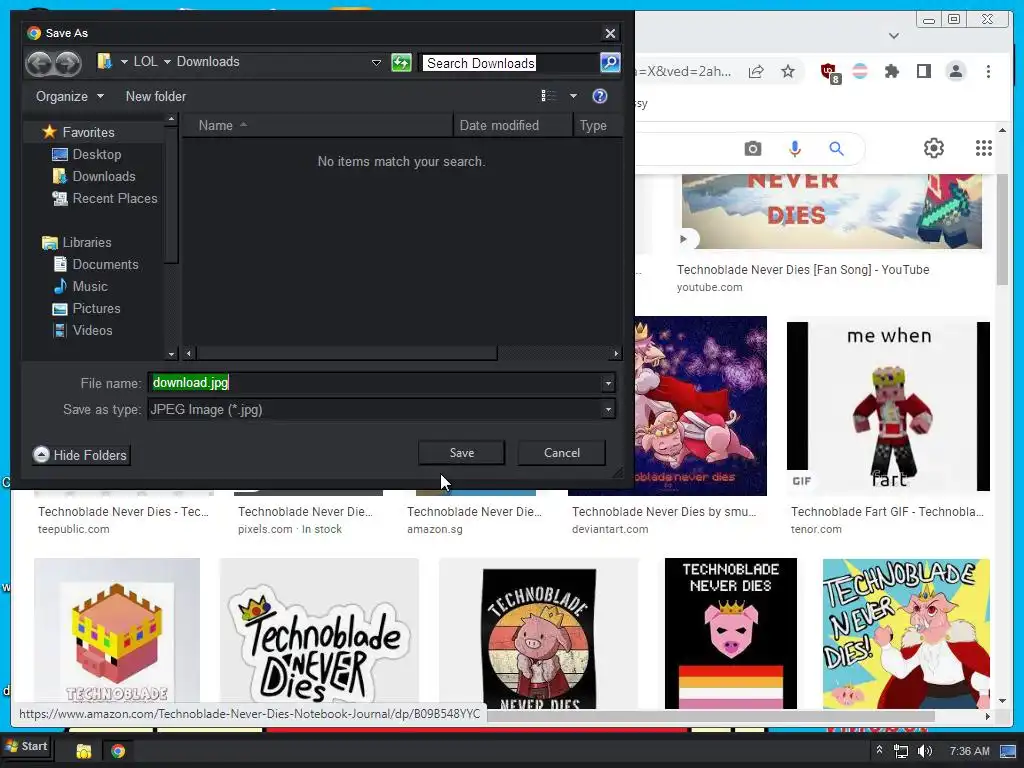
Task: Click the Chrome icon on the taskbar
Action: click(118, 751)
